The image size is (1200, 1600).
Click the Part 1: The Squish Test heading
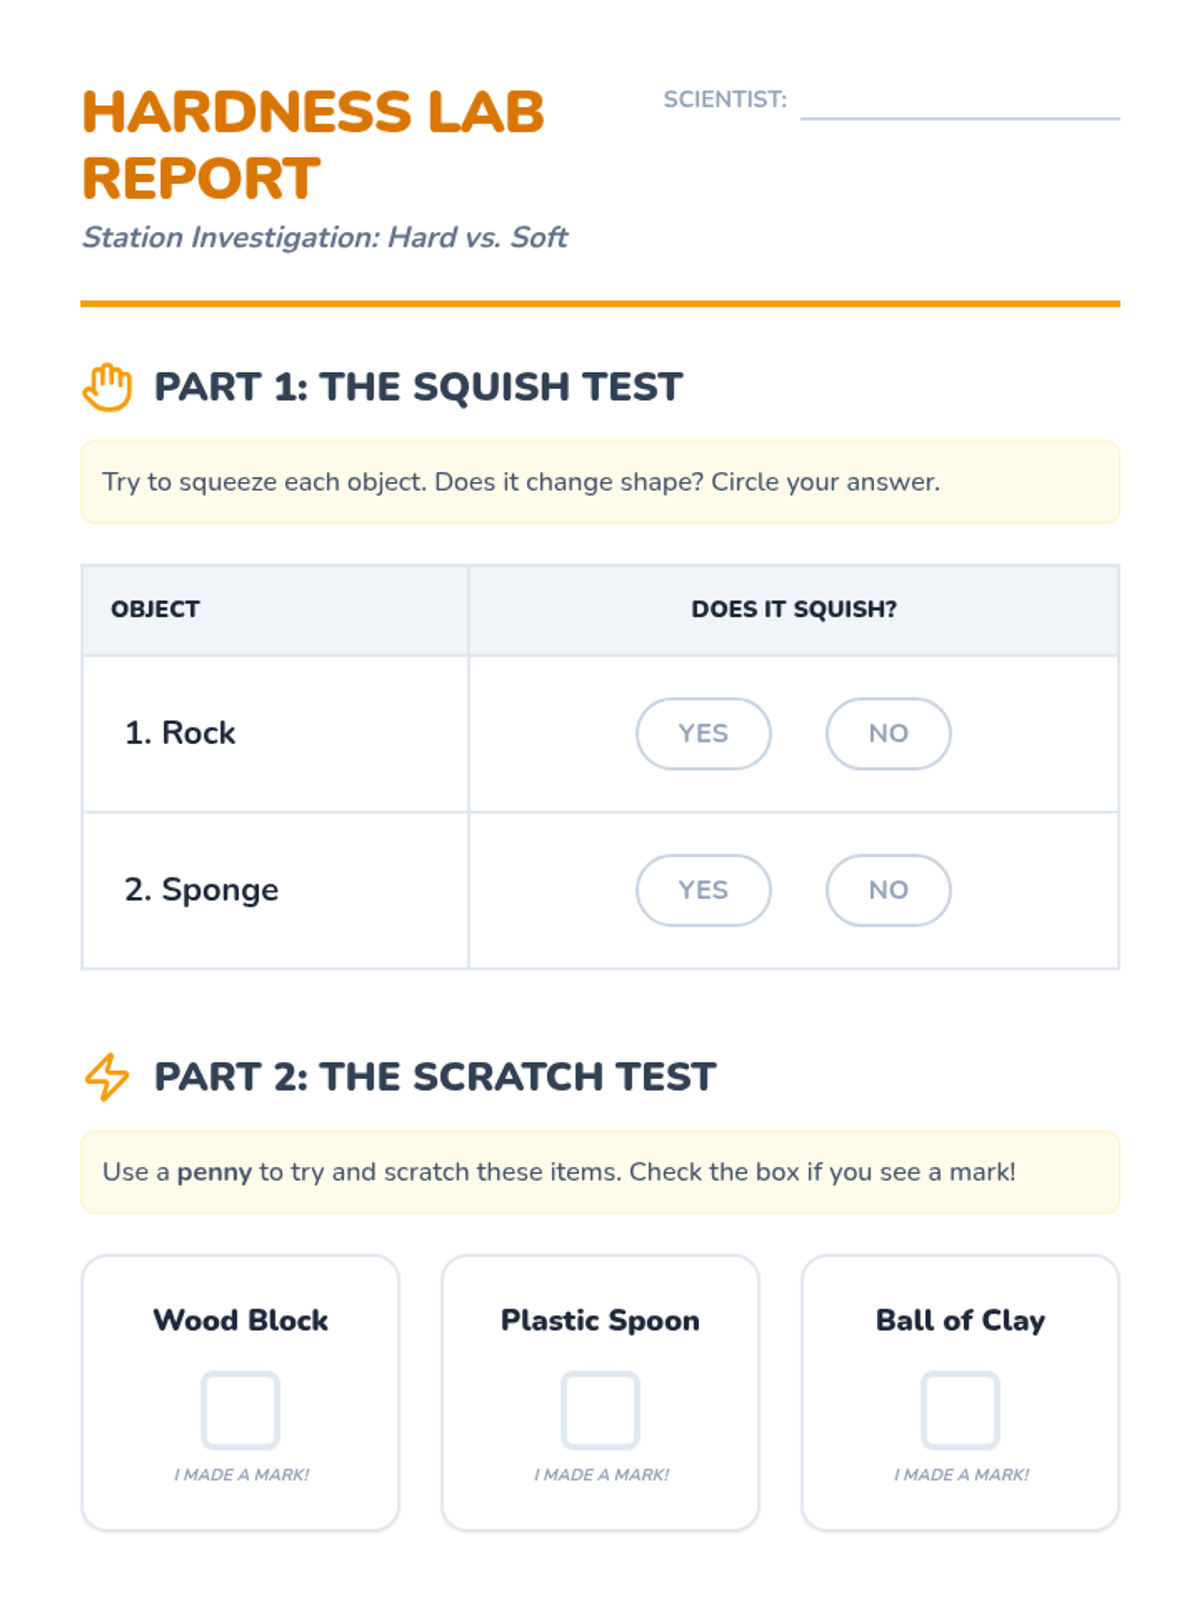(418, 387)
